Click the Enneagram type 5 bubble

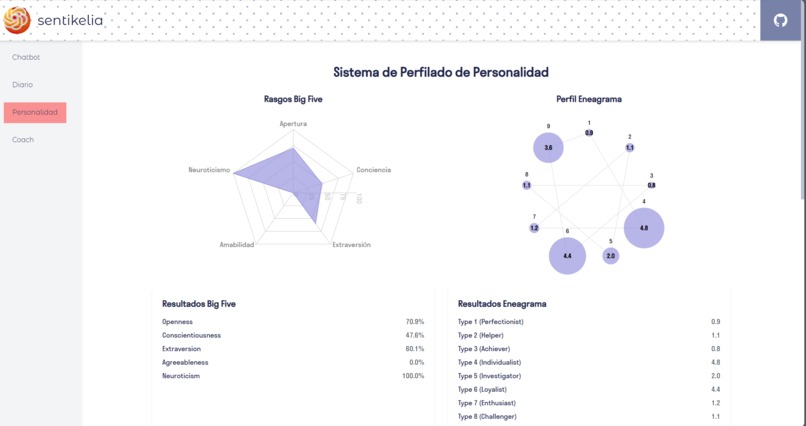click(611, 256)
